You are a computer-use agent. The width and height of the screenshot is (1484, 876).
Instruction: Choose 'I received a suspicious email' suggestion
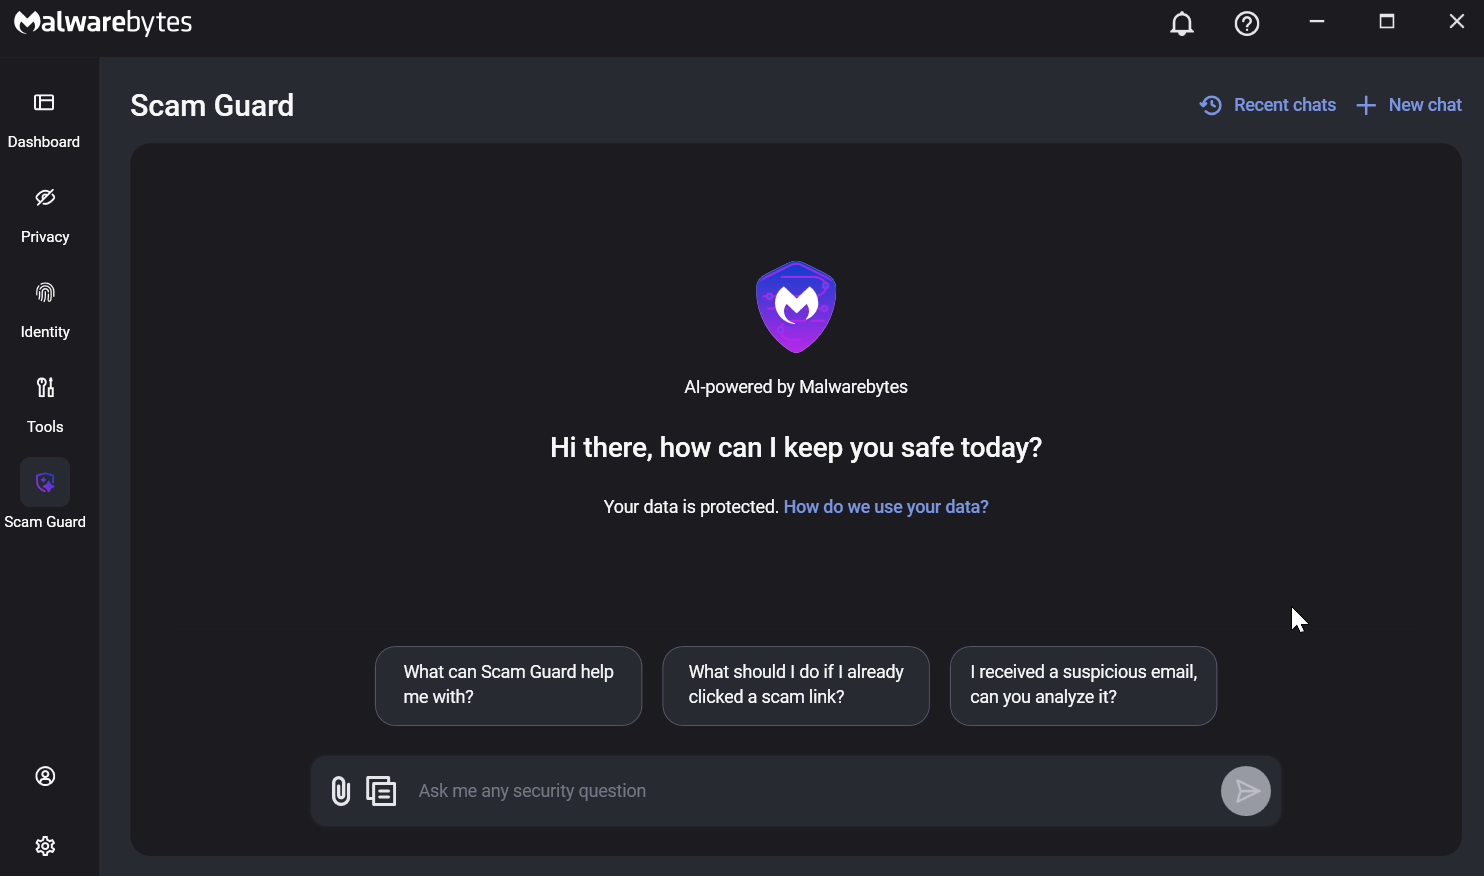click(x=1083, y=686)
